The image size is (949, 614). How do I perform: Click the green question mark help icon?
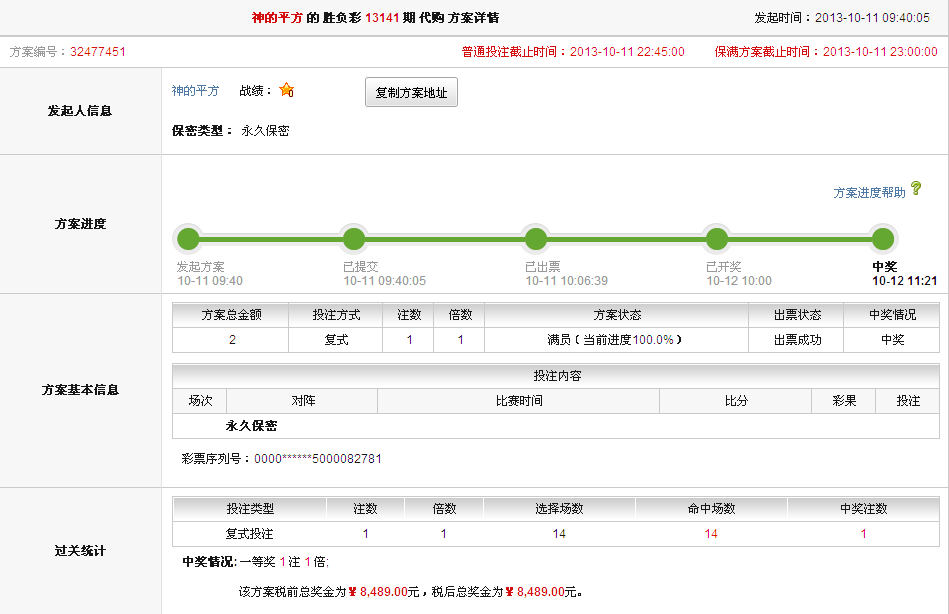click(x=916, y=189)
